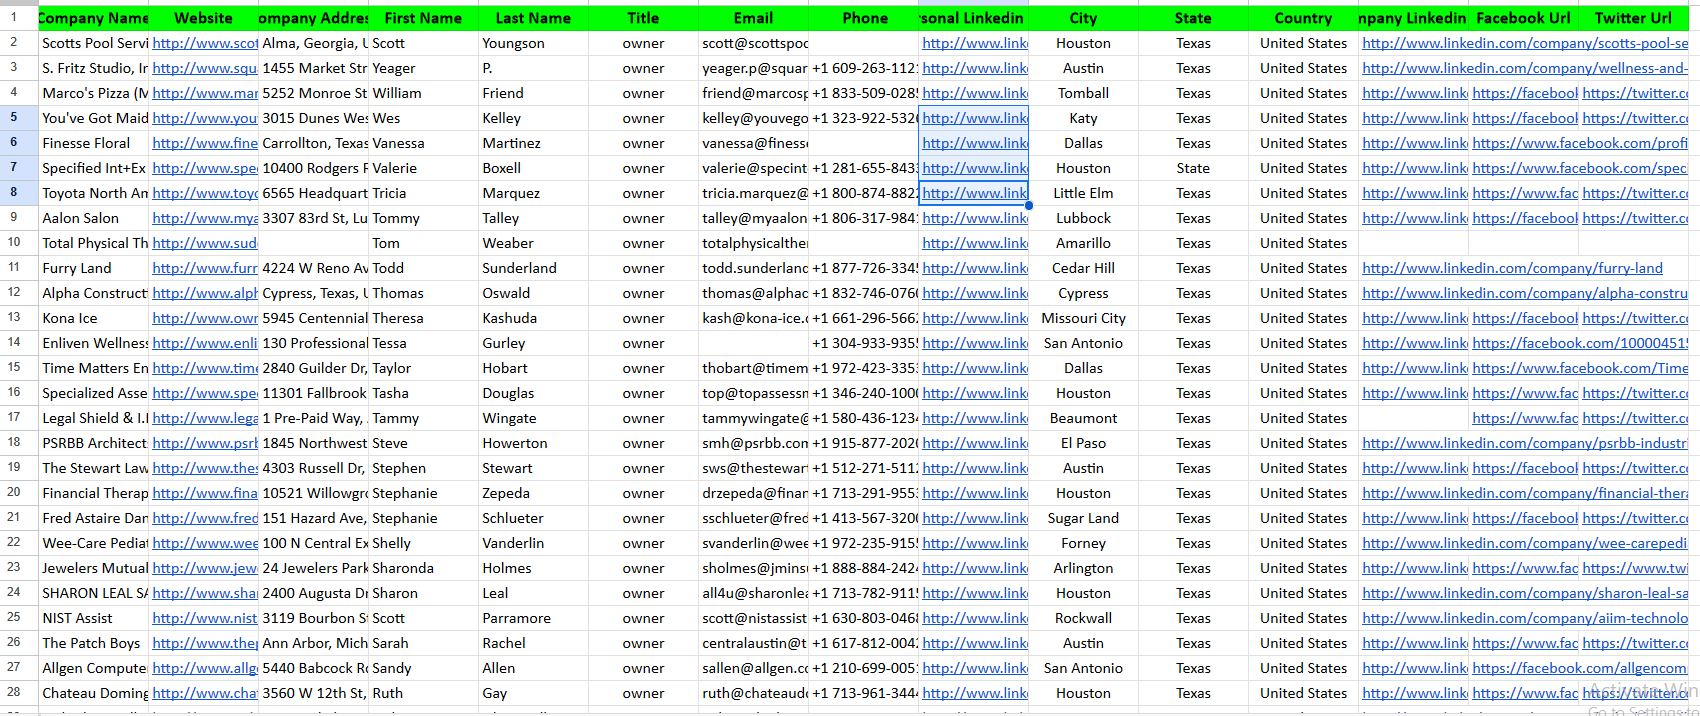Select the address cell '5252 Monroe St'
The image size is (1700, 716).
point(313,93)
